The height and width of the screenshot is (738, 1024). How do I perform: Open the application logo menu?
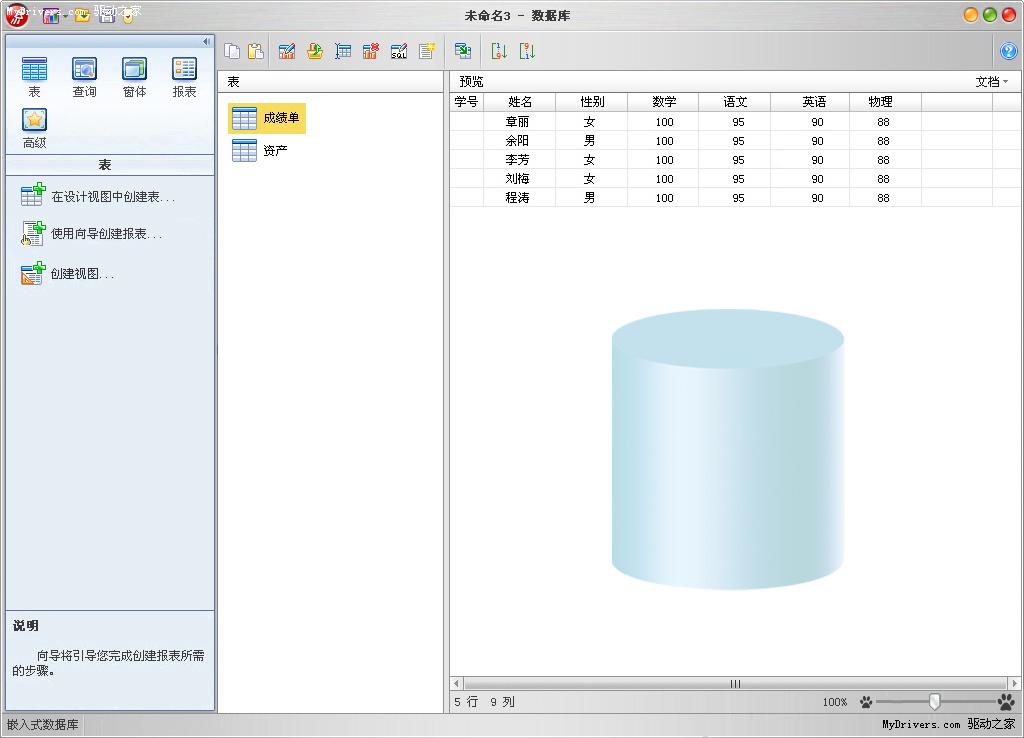17,15
